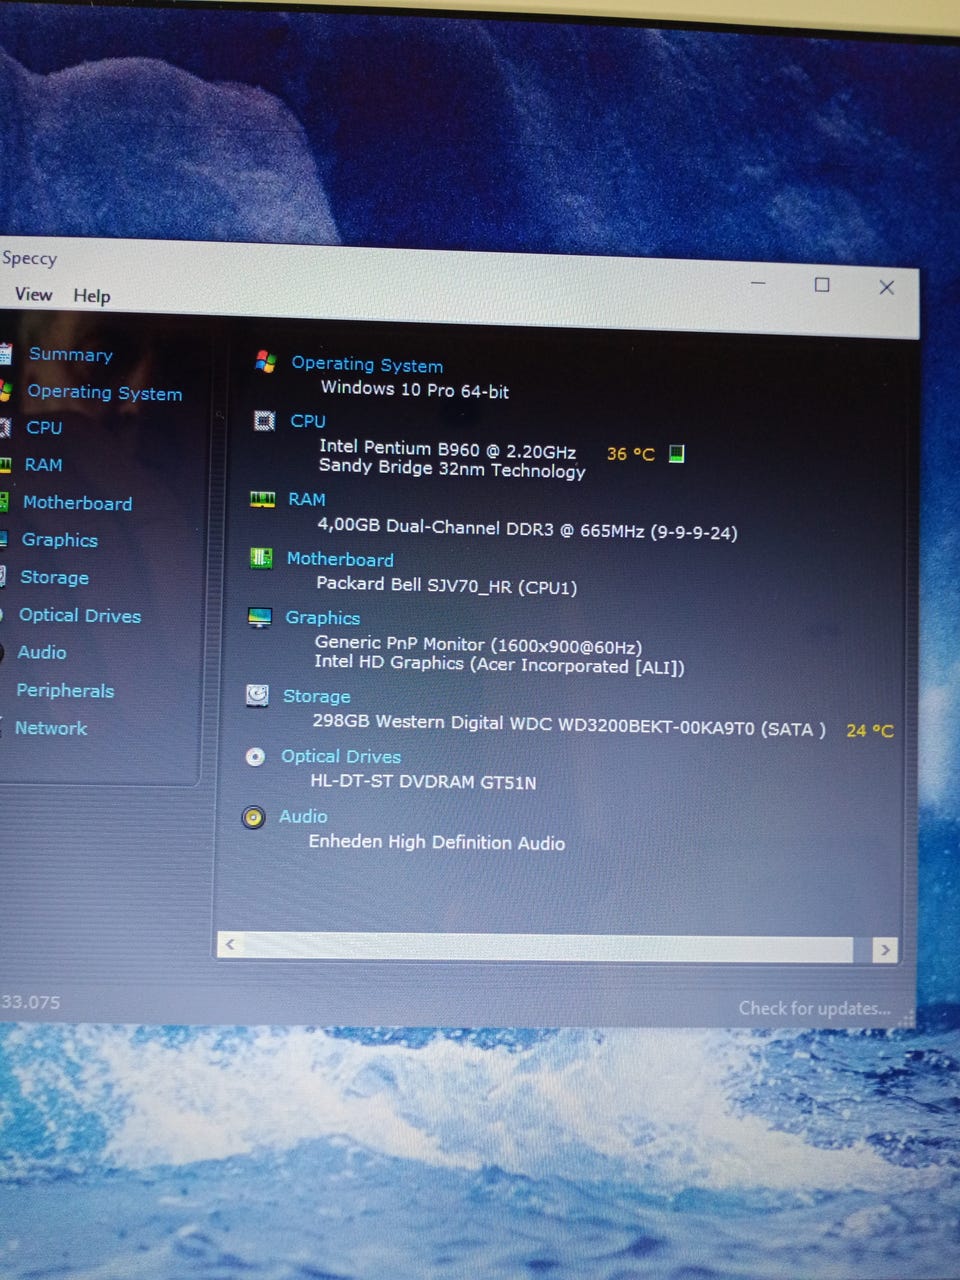
Task: Click the 4,00GB Dual-Channel DDR3 text
Action: 527,528
